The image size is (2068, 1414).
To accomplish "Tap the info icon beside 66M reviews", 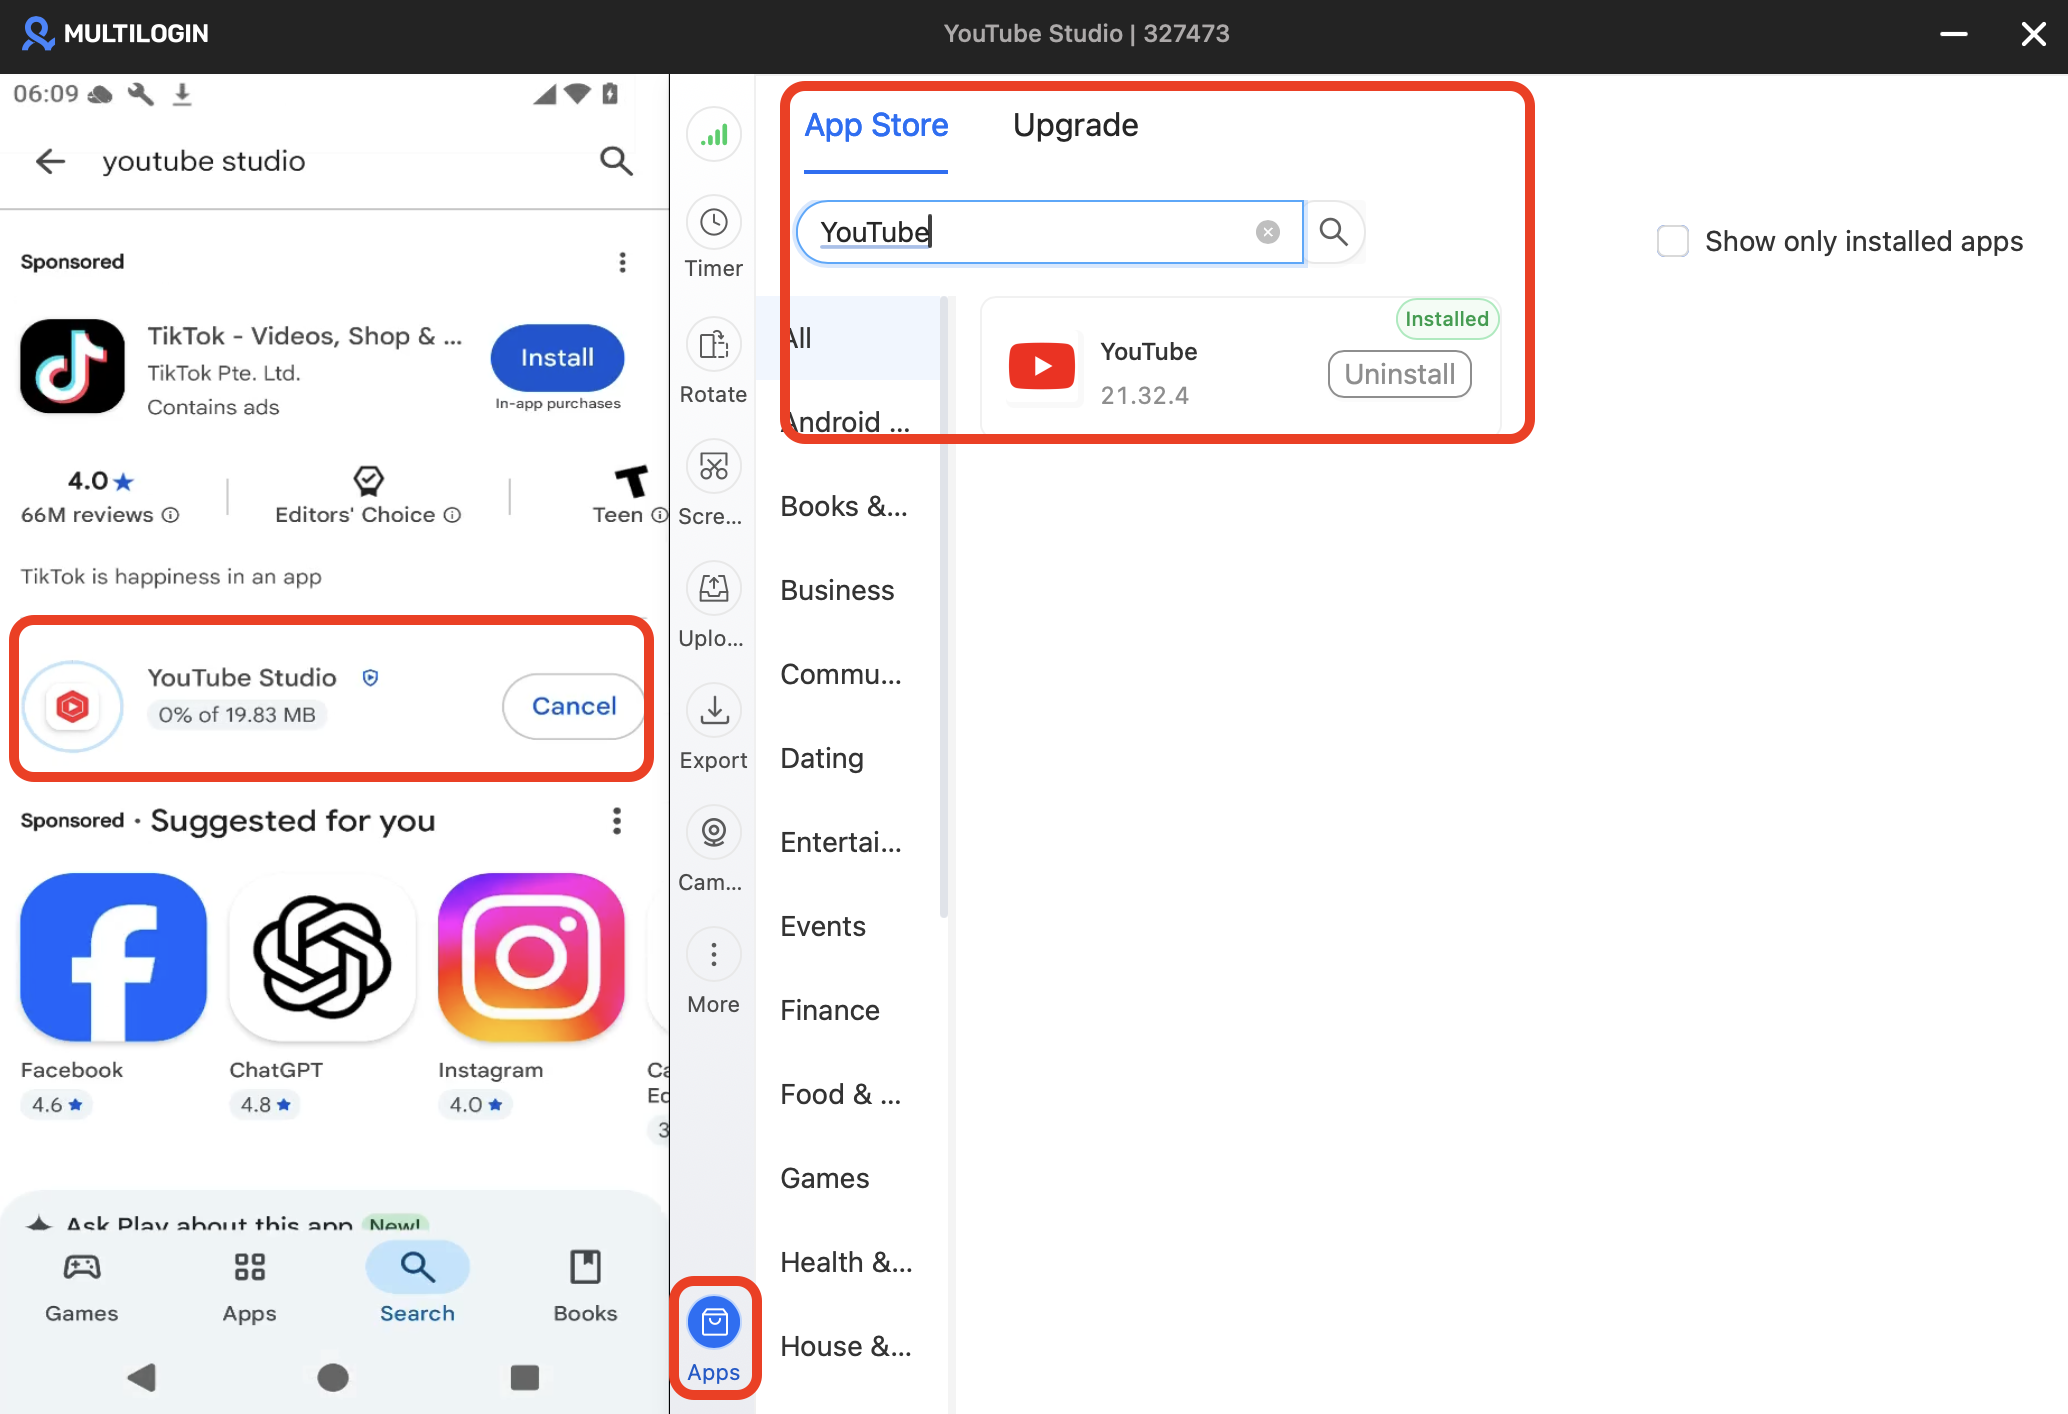I will (x=171, y=515).
